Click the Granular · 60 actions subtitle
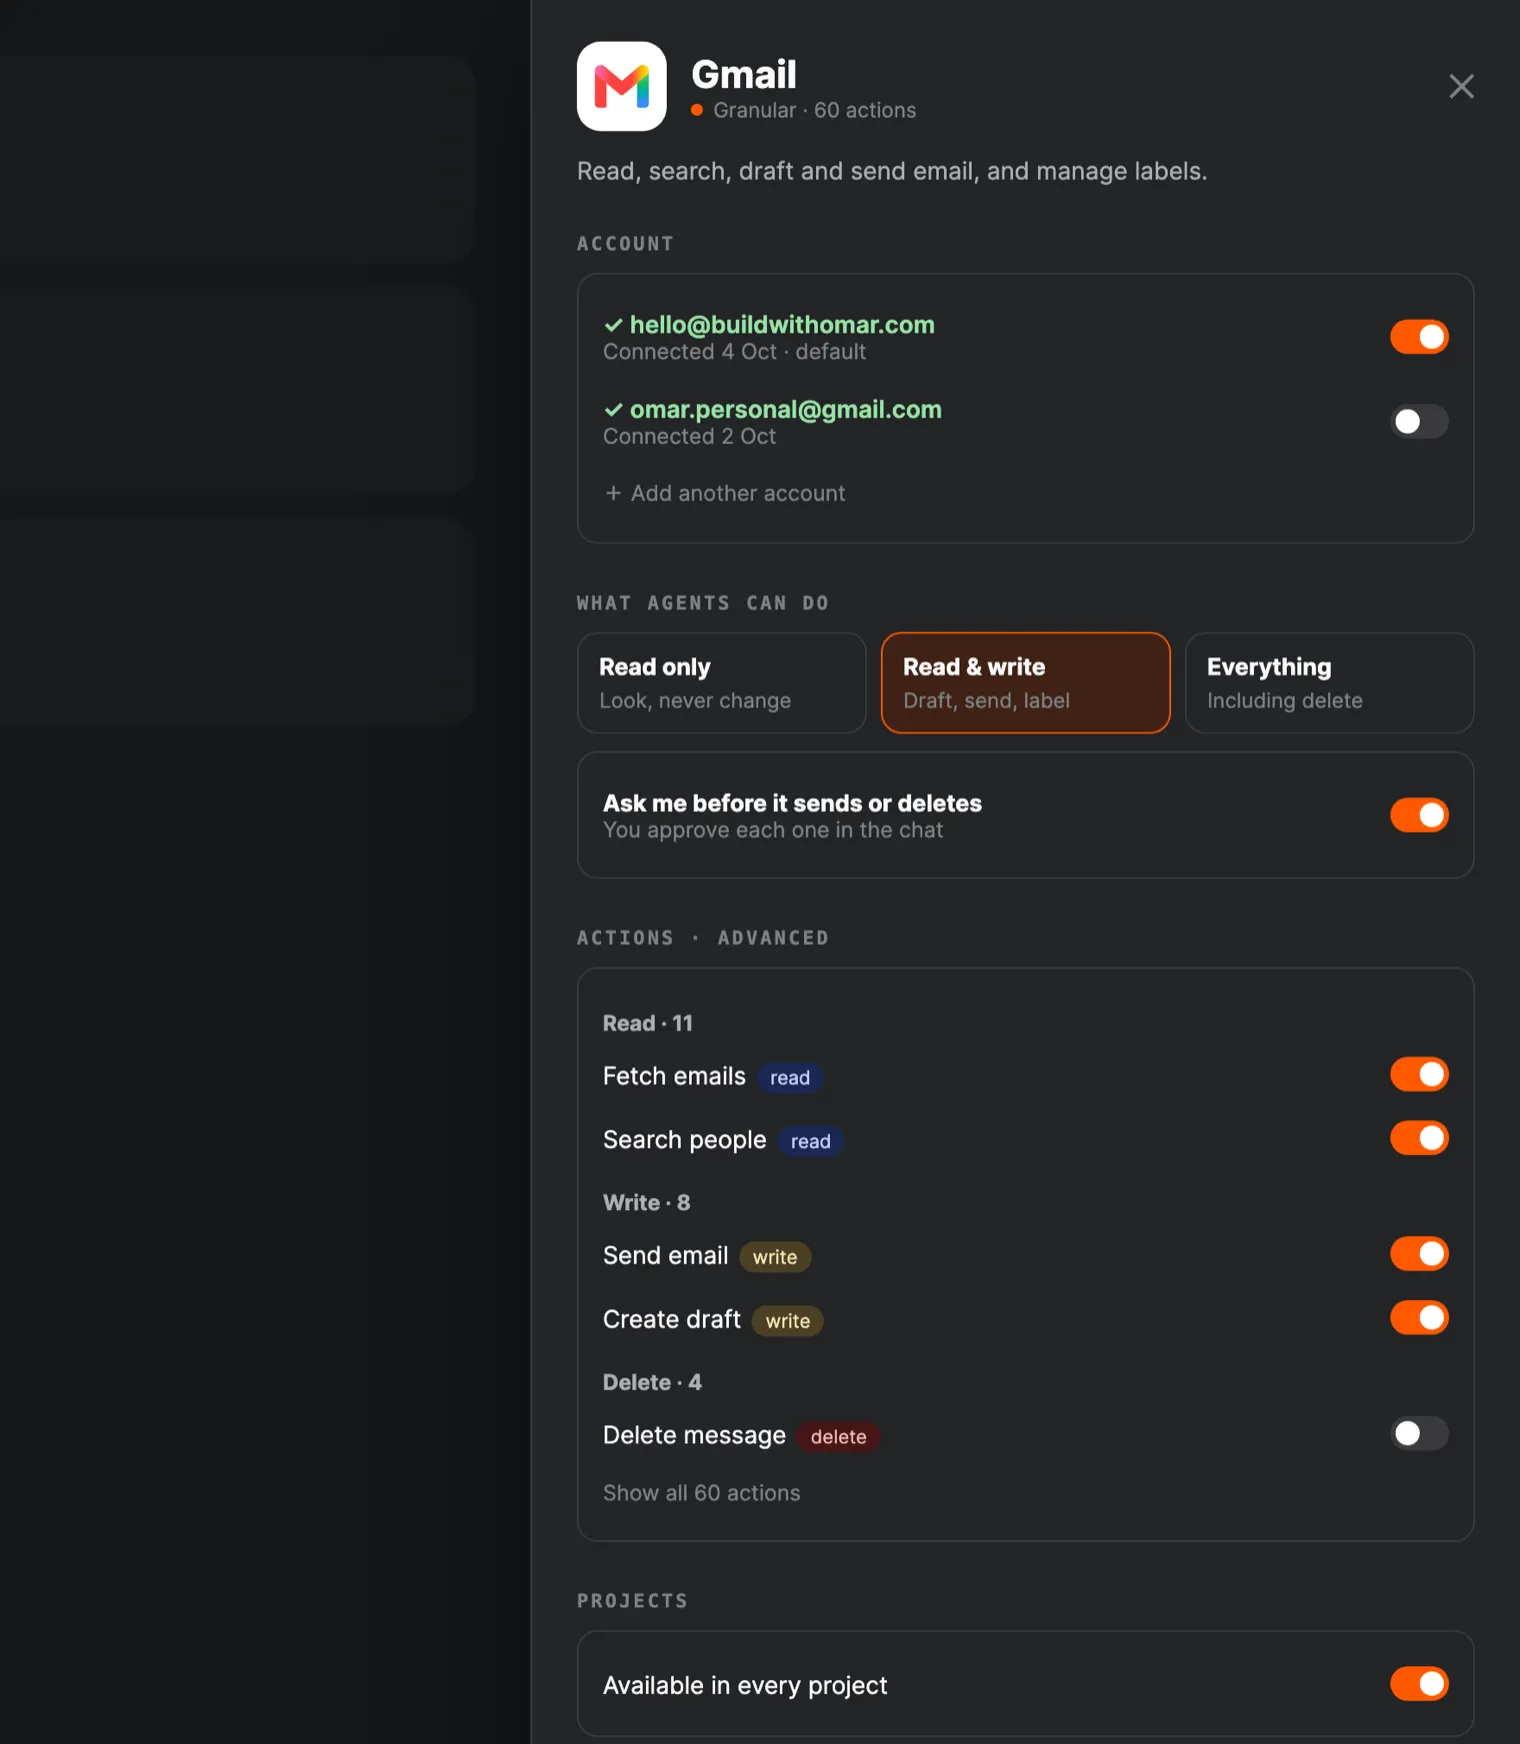Screen dimensions: 1520x1744 pyautogui.click(x=814, y=110)
